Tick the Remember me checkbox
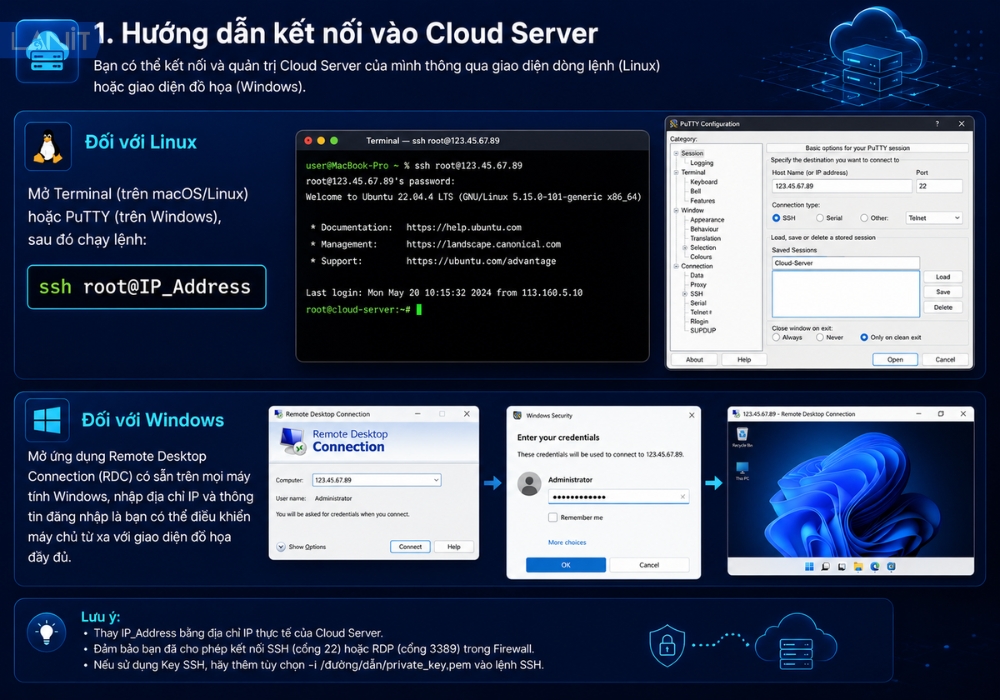Screen dimensions: 1000x700 (553, 518)
